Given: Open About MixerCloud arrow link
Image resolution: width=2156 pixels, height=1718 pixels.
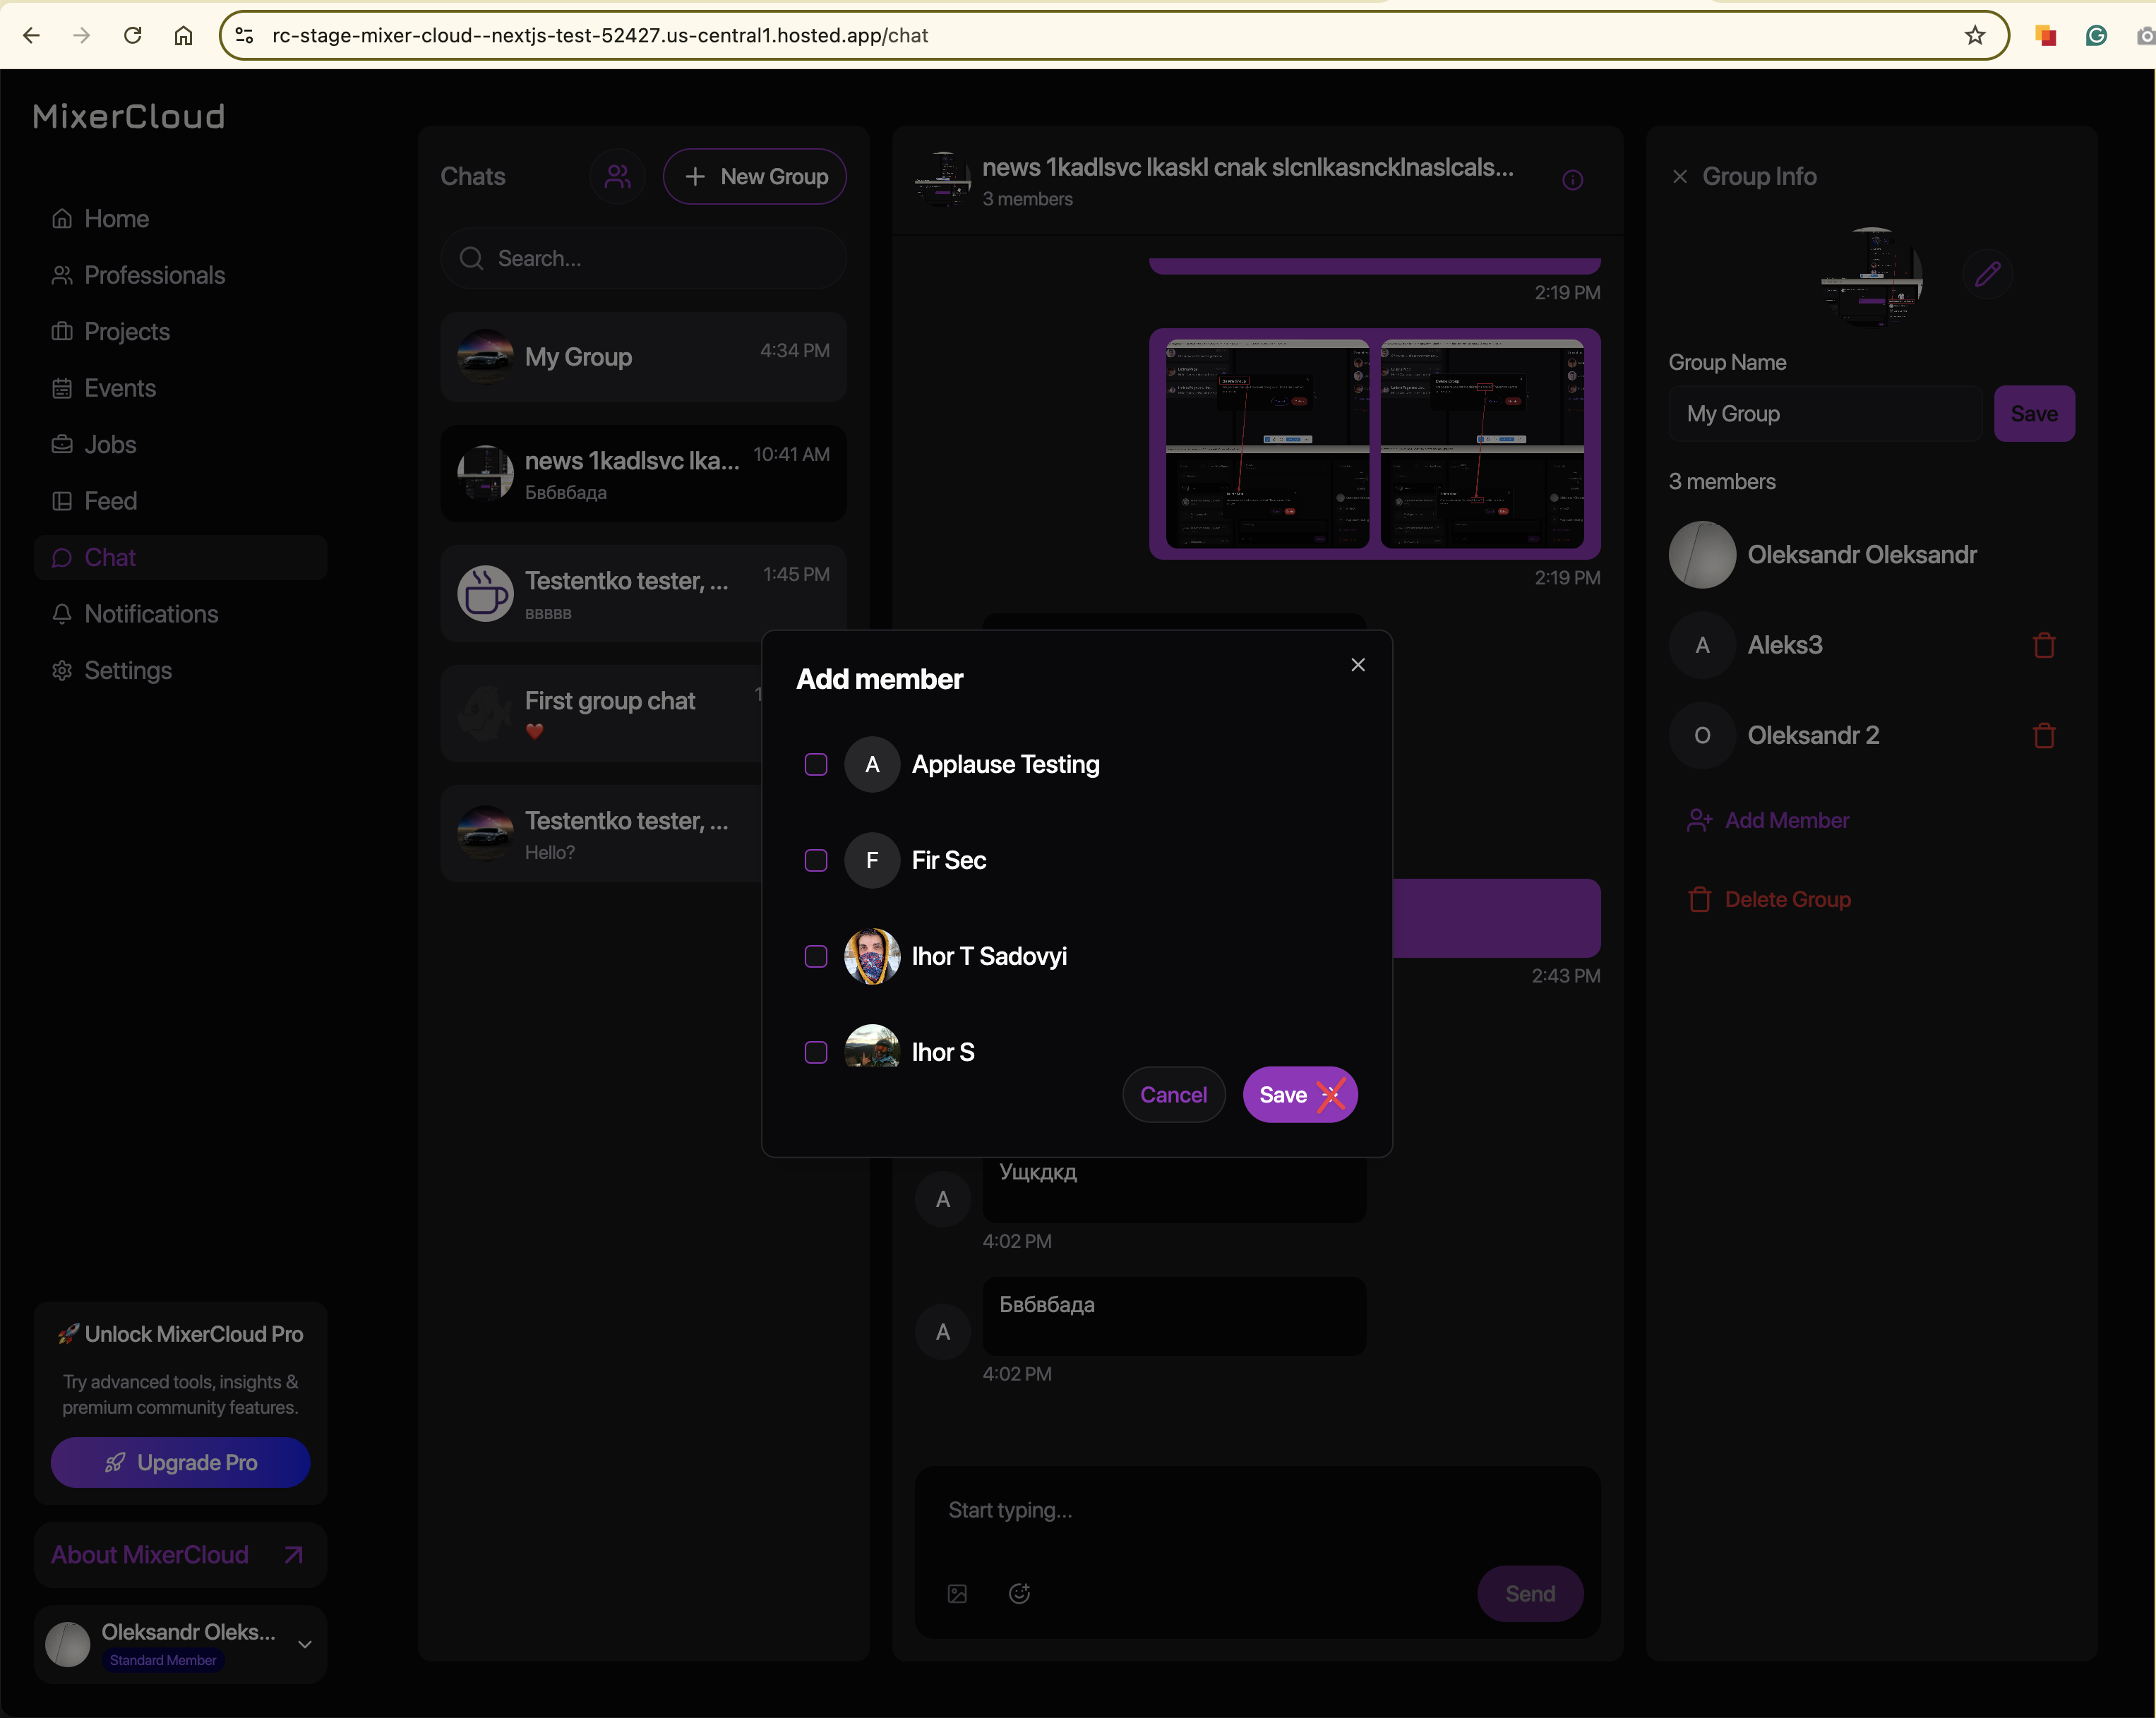Looking at the screenshot, I should coord(293,1555).
